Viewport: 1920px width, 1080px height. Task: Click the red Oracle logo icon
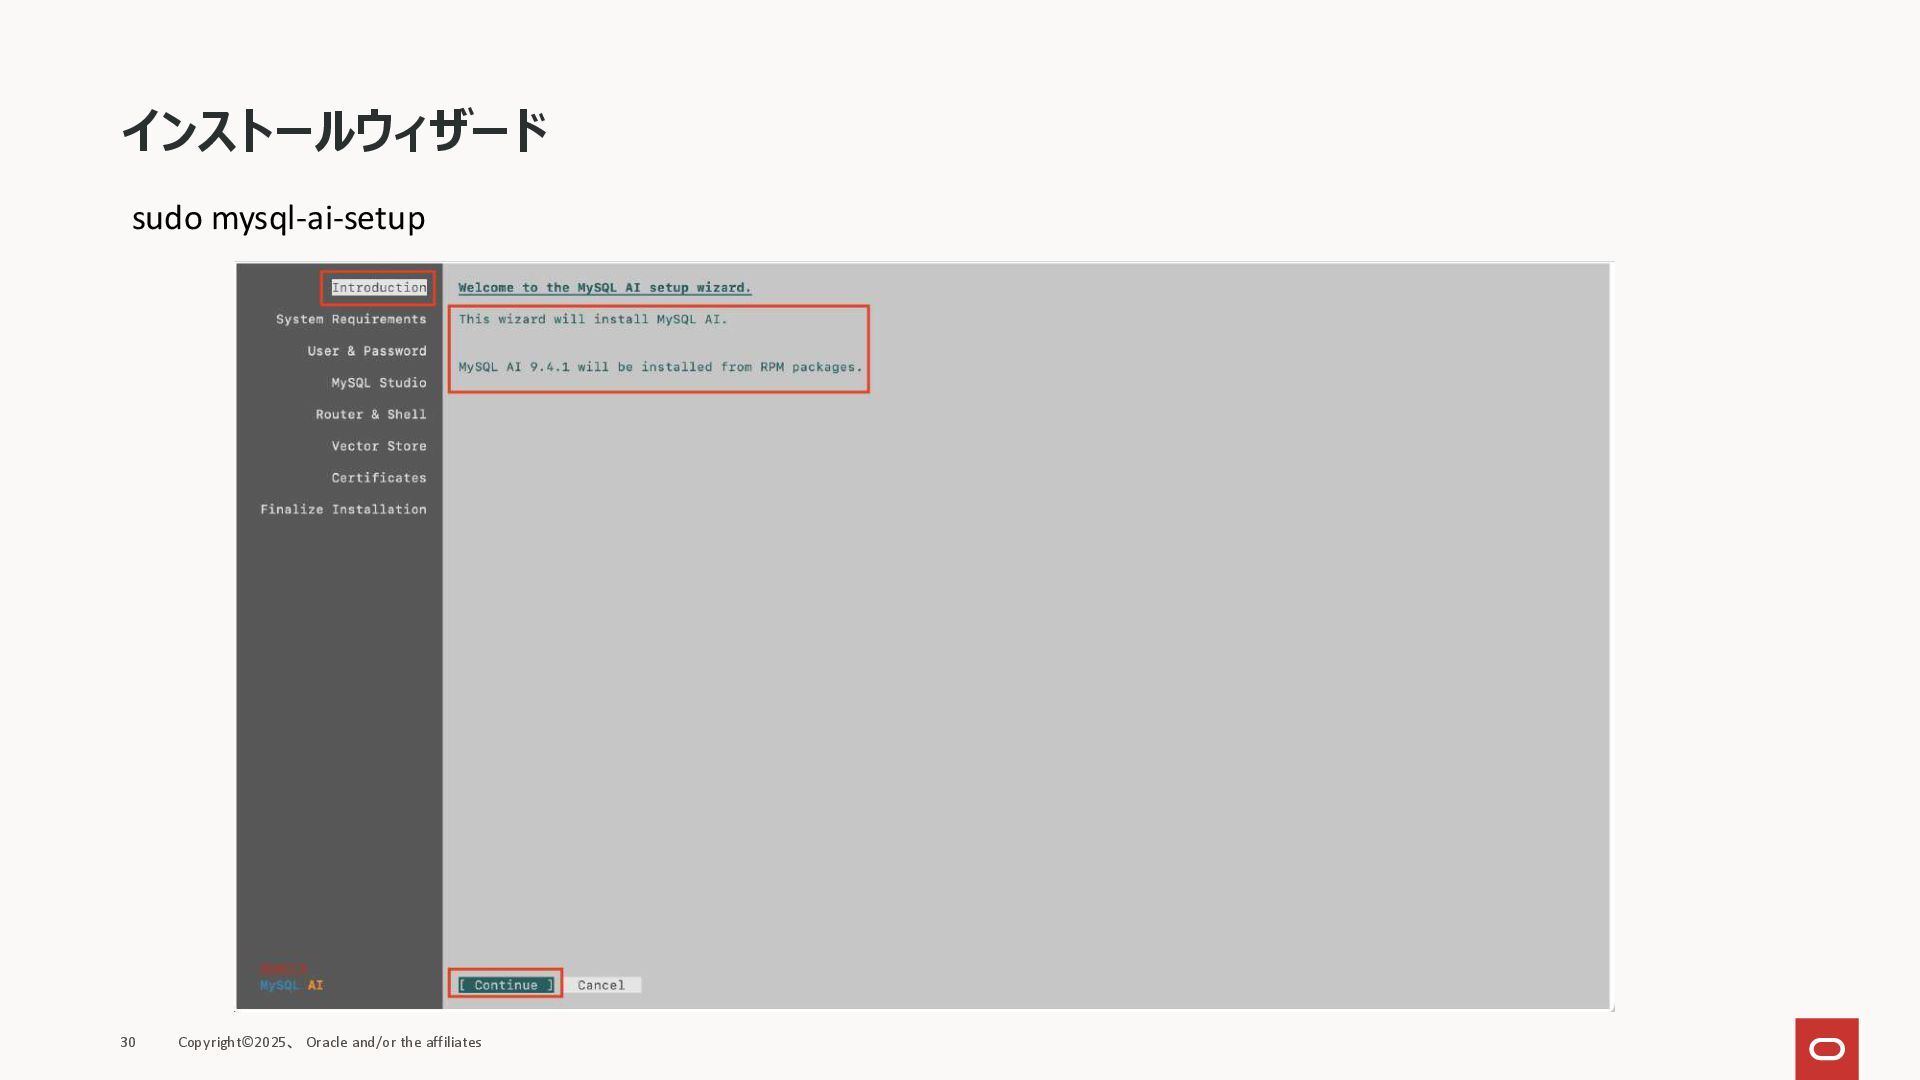click(1826, 1049)
